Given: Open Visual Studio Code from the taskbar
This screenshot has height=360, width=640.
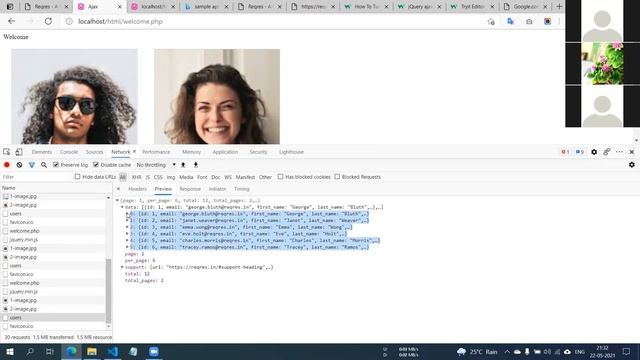Looking at the screenshot, I should [x=113, y=351].
